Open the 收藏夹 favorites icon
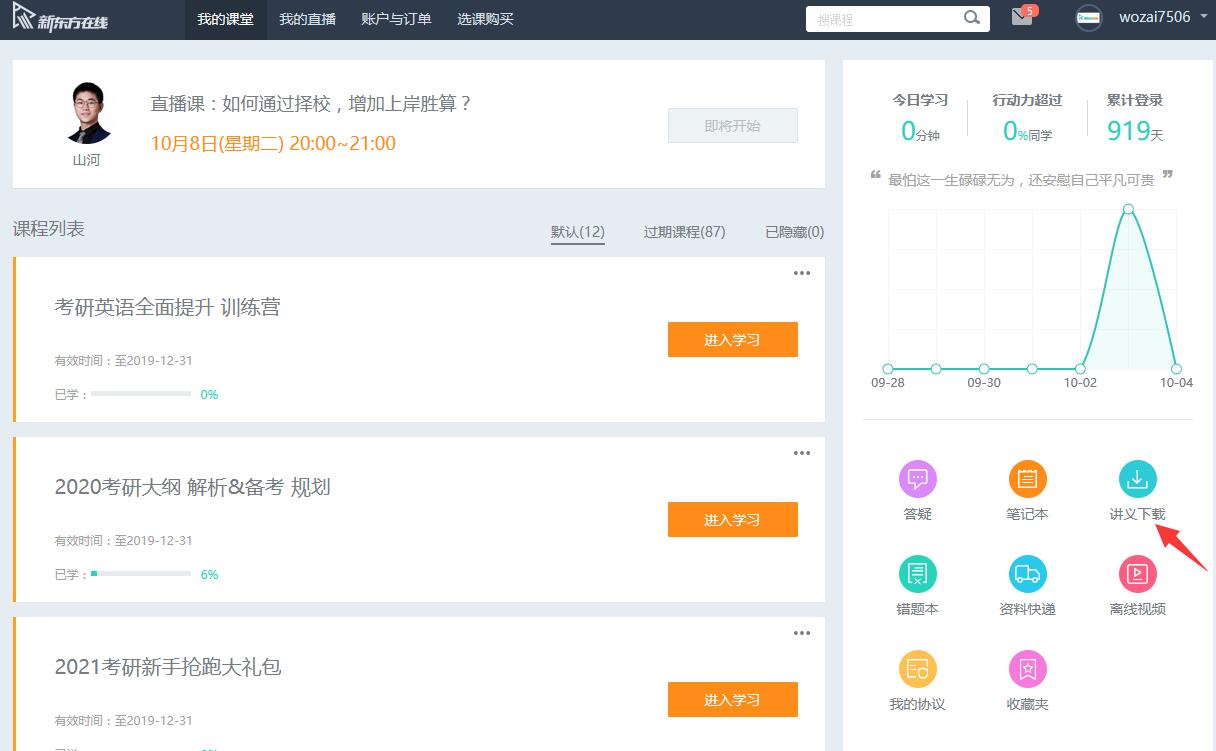Viewport: 1216px width, 751px height. [x=1027, y=669]
